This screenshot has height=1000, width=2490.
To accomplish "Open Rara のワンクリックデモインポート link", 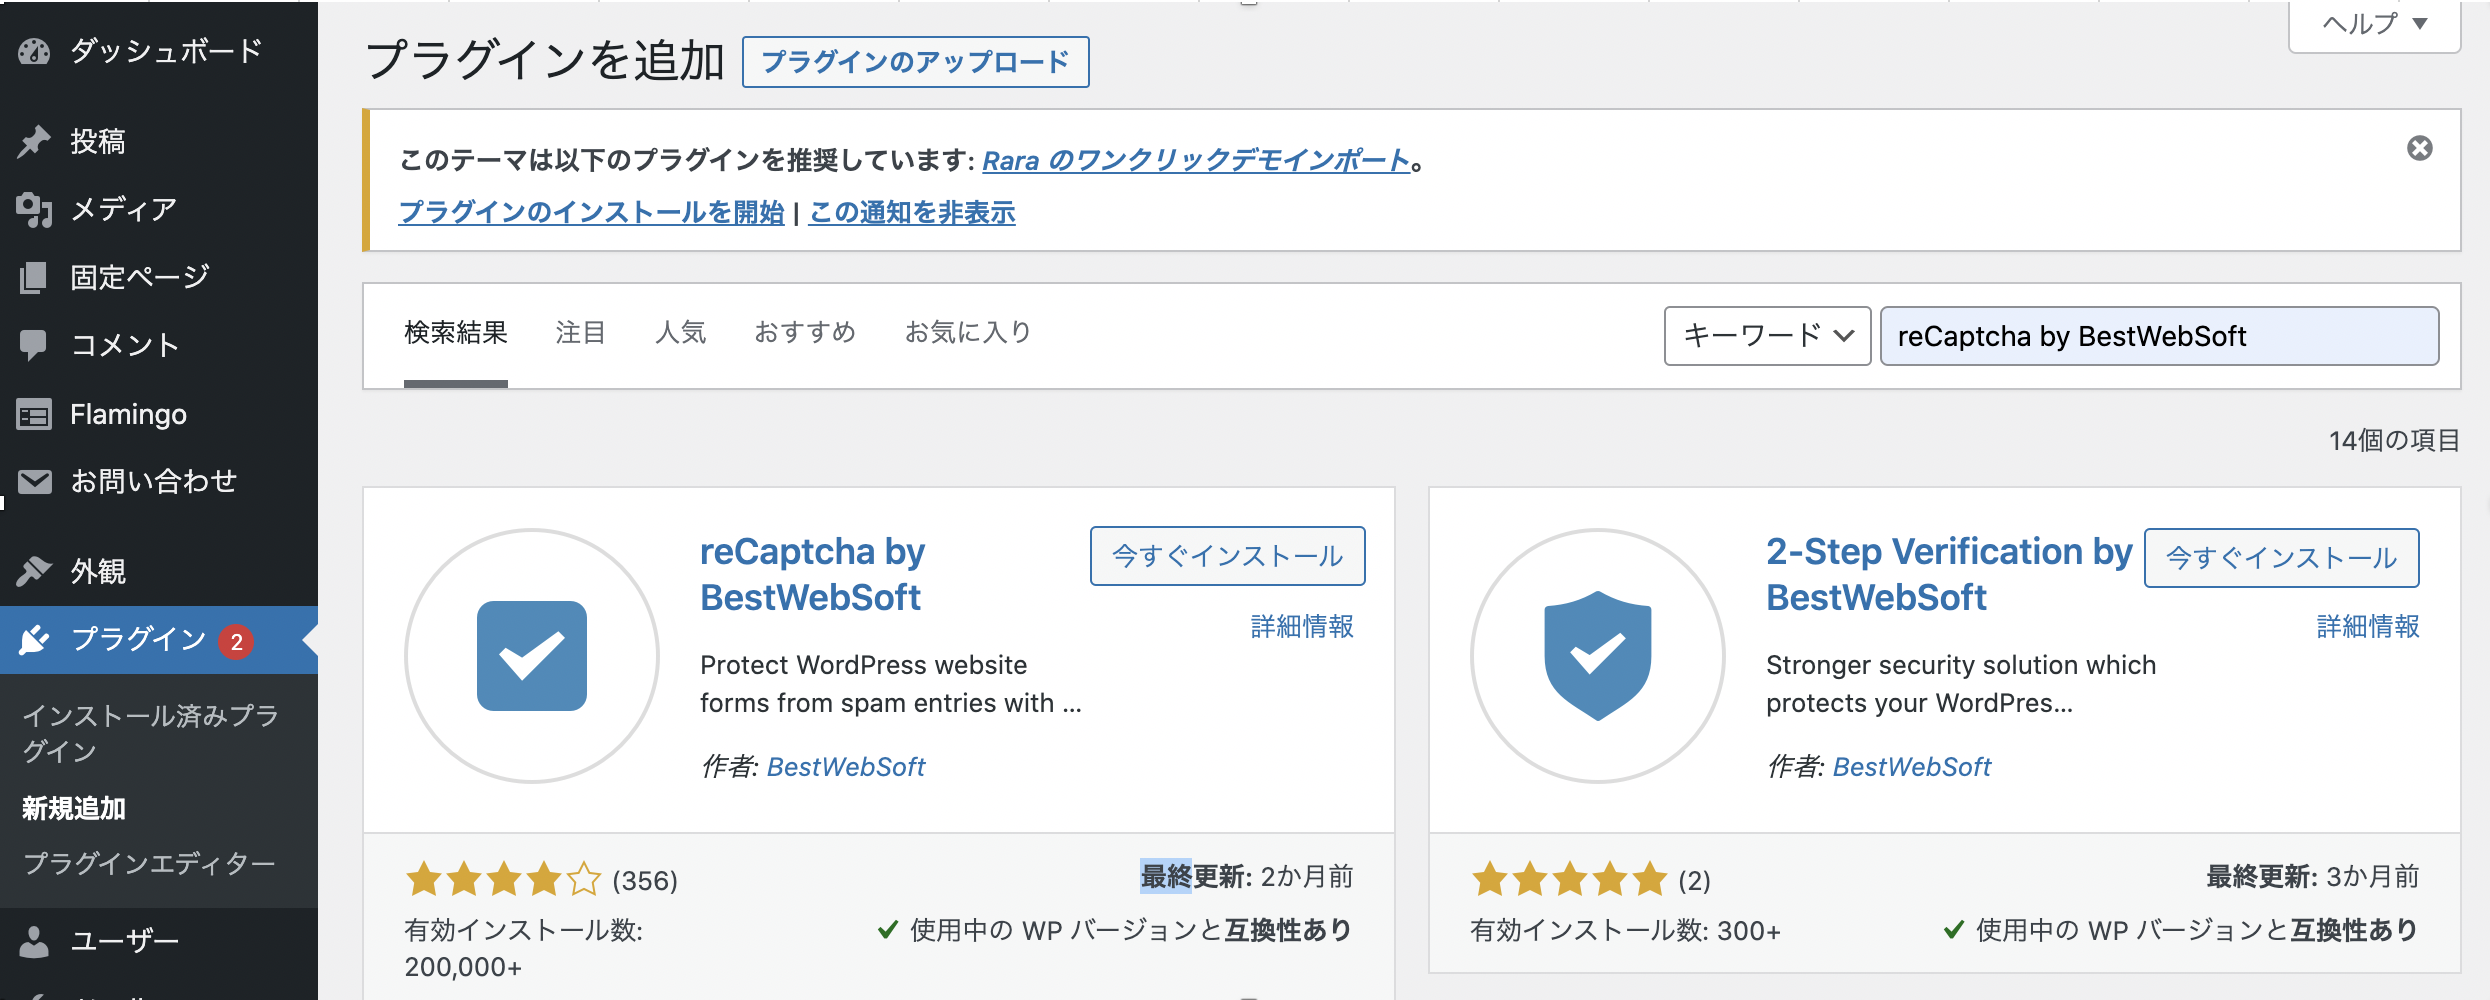I will (x=1196, y=160).
